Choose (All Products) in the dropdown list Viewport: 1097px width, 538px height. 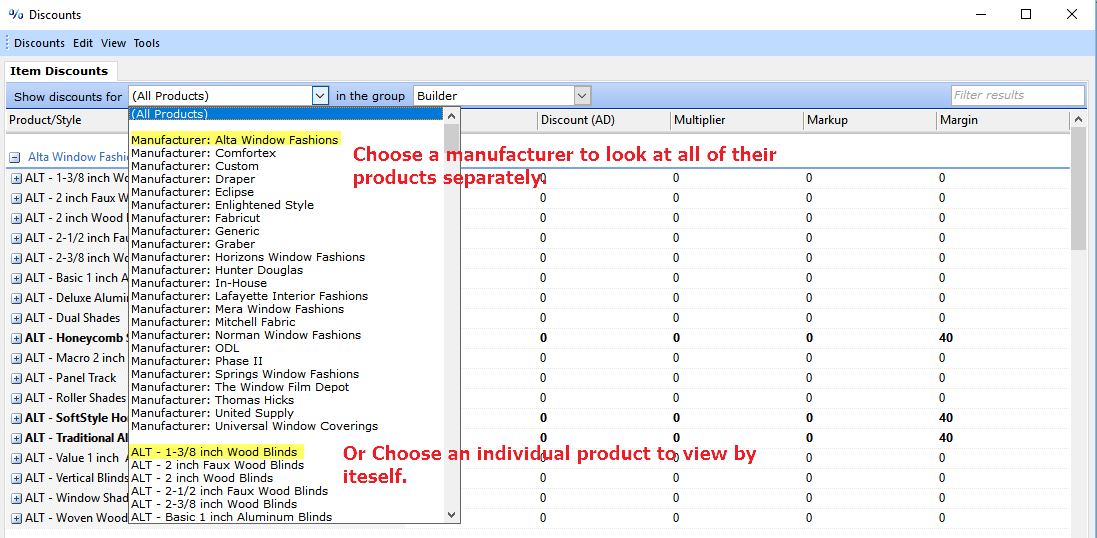(286, 114)
